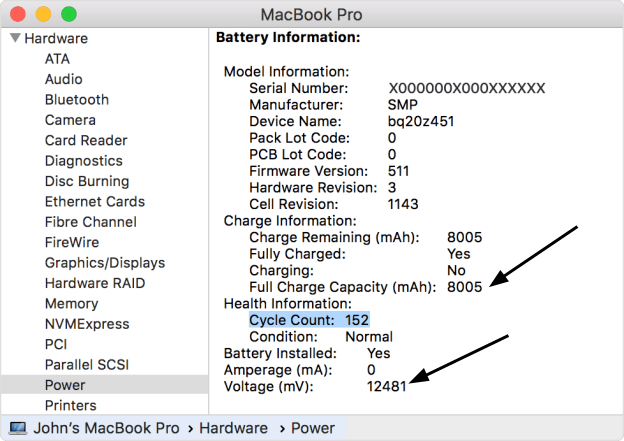624x441 pixels.
Task: Click Charging value No
Action: tap(456, 271)
